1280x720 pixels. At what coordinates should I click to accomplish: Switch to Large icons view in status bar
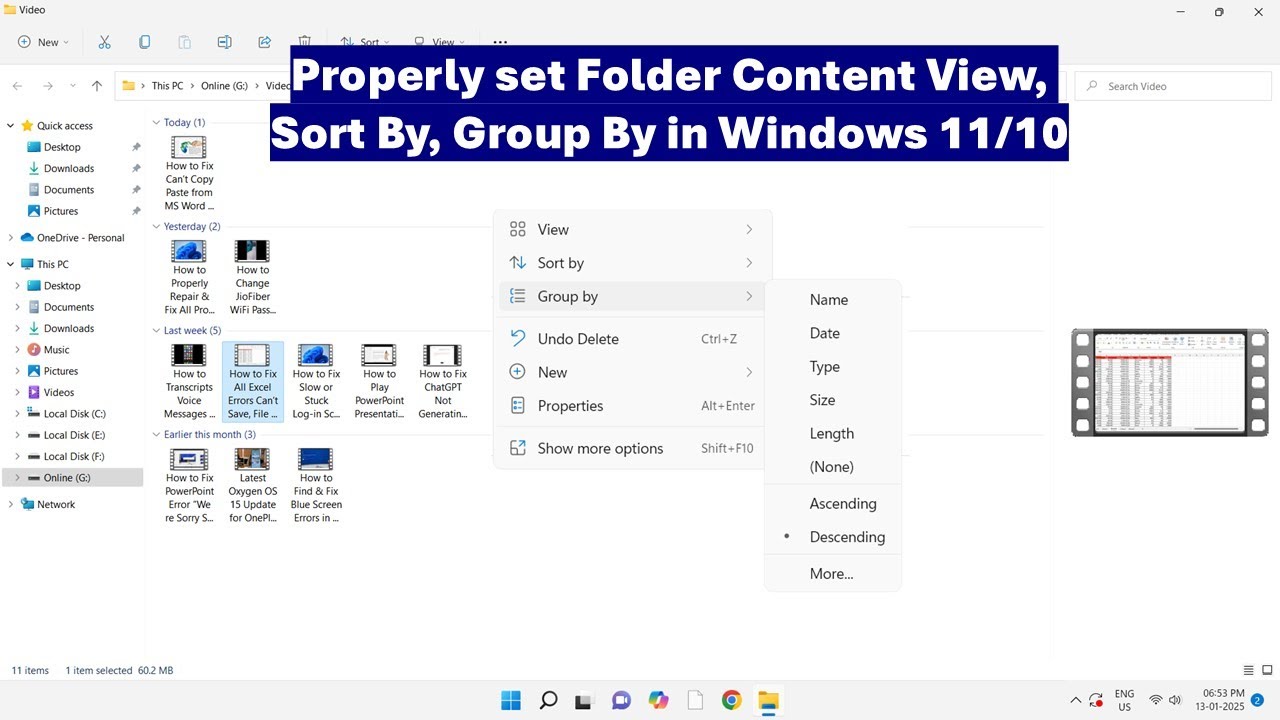[1266, 670]
